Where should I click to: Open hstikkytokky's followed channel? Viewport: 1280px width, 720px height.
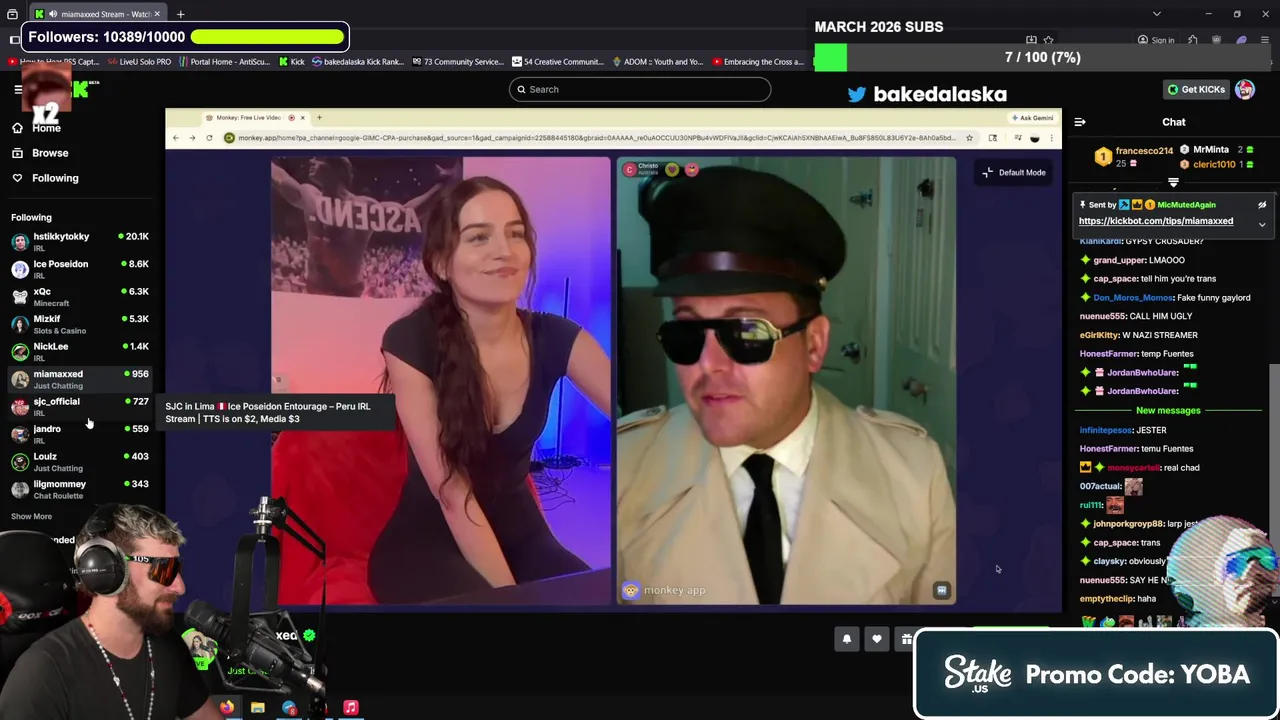click(x=80, y=241)
